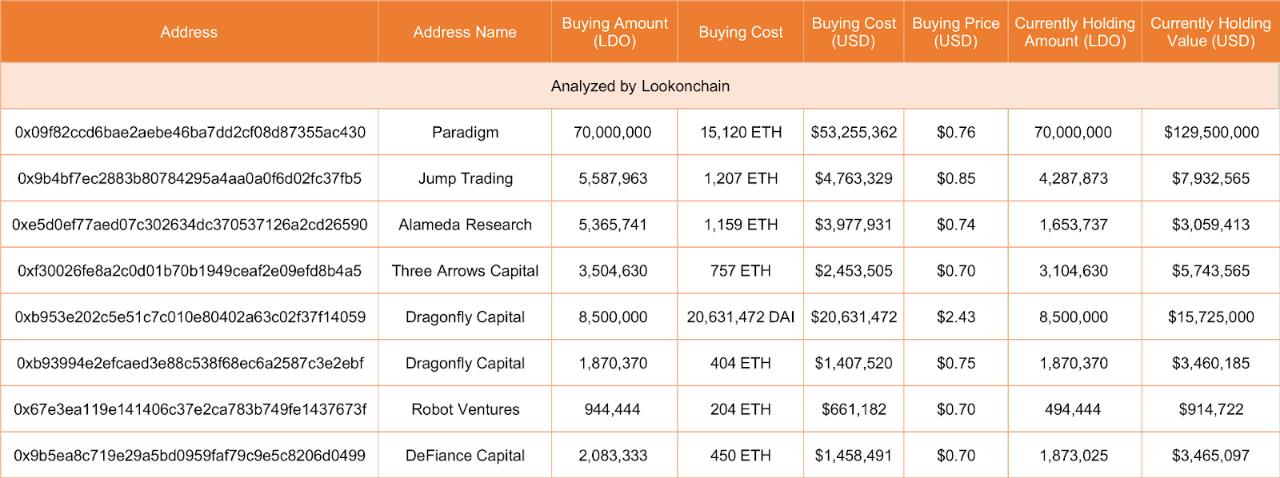Click the "Currently Holding Amount (LDO)" header
1280x478 pixels.
click(1075, 32)
